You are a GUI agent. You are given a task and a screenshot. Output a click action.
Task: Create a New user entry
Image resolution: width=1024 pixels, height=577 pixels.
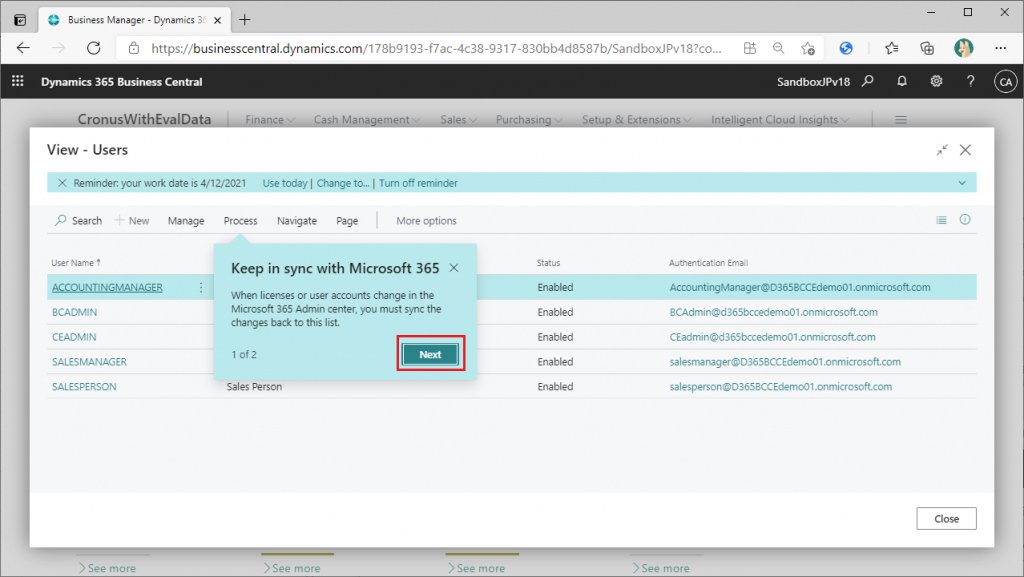132,221
